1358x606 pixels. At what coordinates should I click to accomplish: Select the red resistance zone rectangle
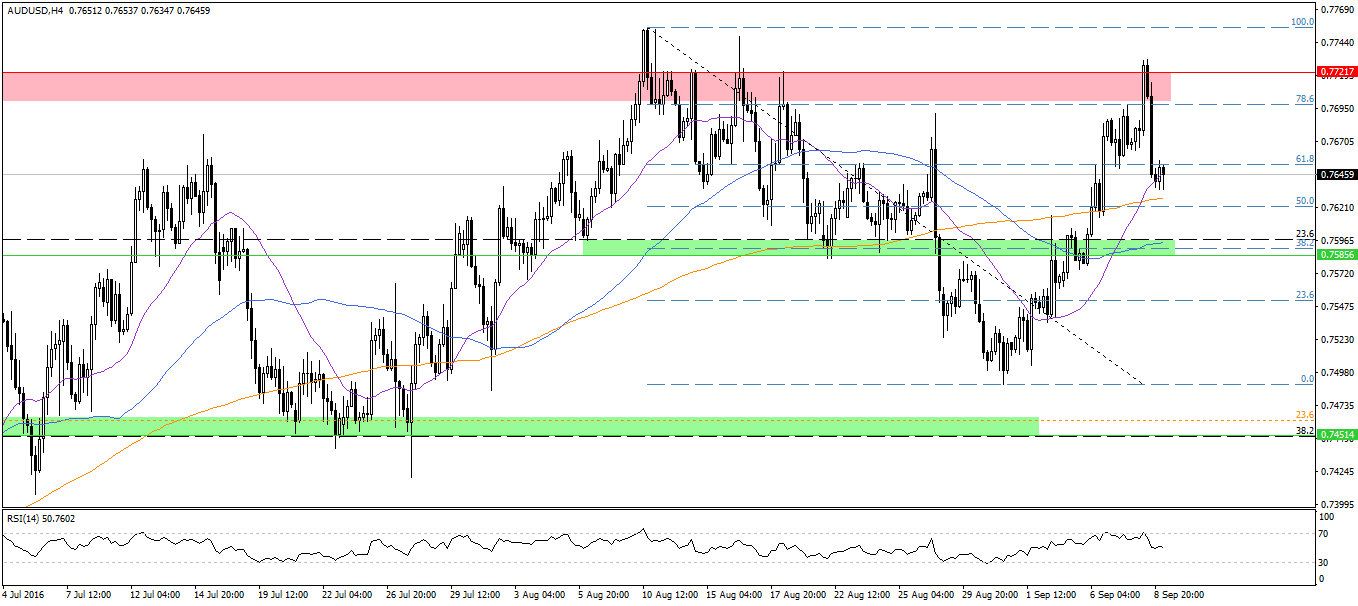(x=600, y=87)
